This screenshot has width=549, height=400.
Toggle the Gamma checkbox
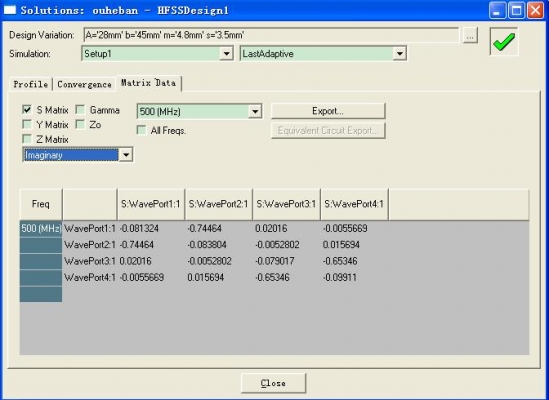[x=81, y=110]
